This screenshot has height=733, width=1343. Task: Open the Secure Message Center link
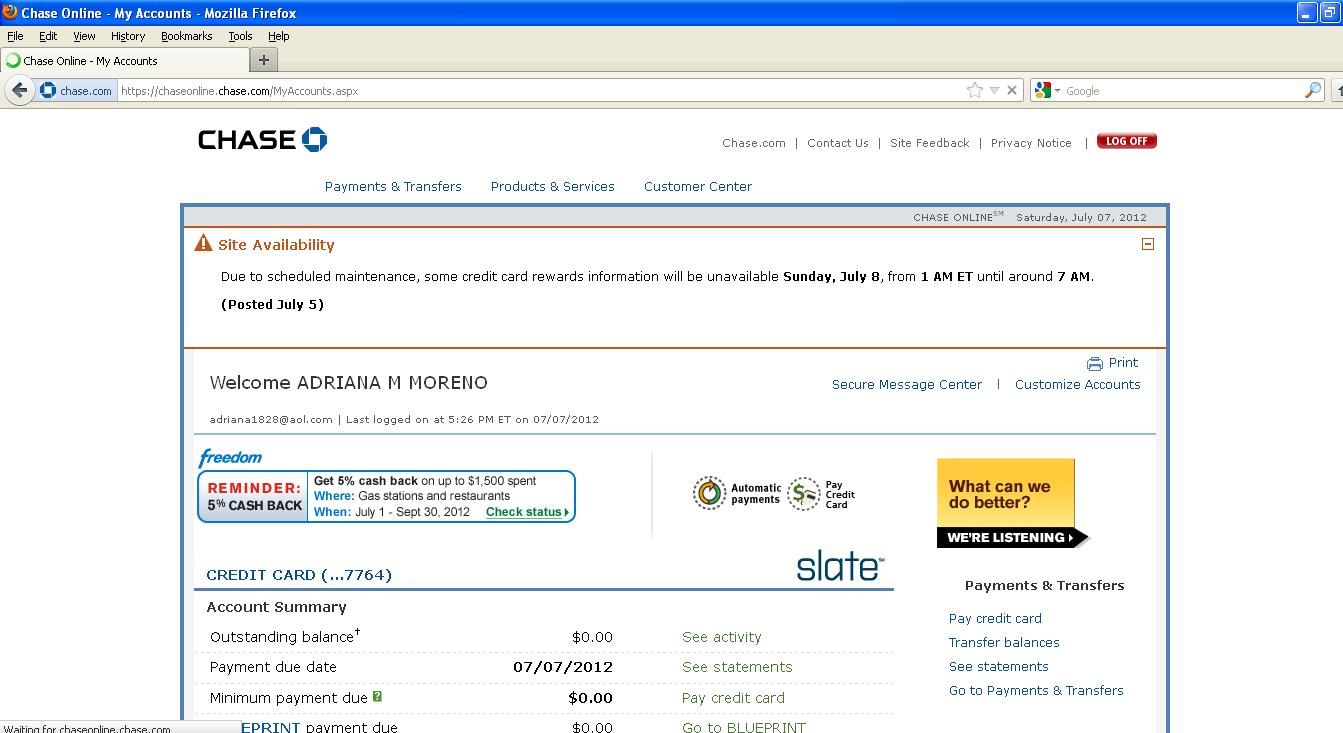pyautogui.click(x=907, y=384)
